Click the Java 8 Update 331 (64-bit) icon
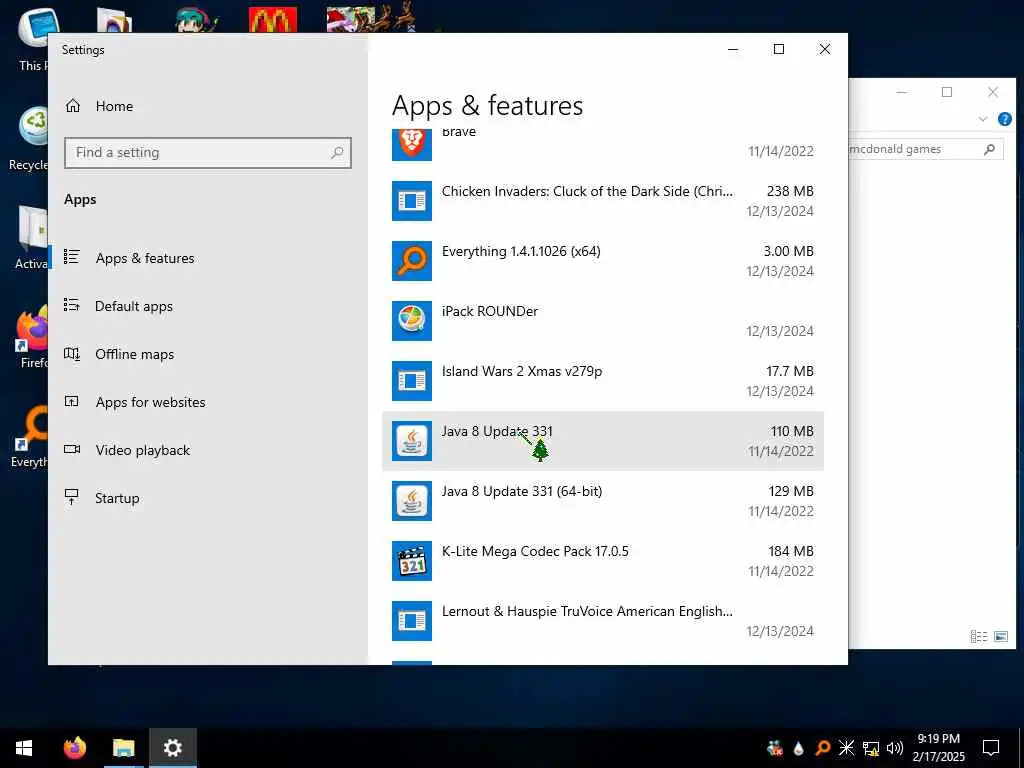1024x768 pixels. click(x=411, y=501)
